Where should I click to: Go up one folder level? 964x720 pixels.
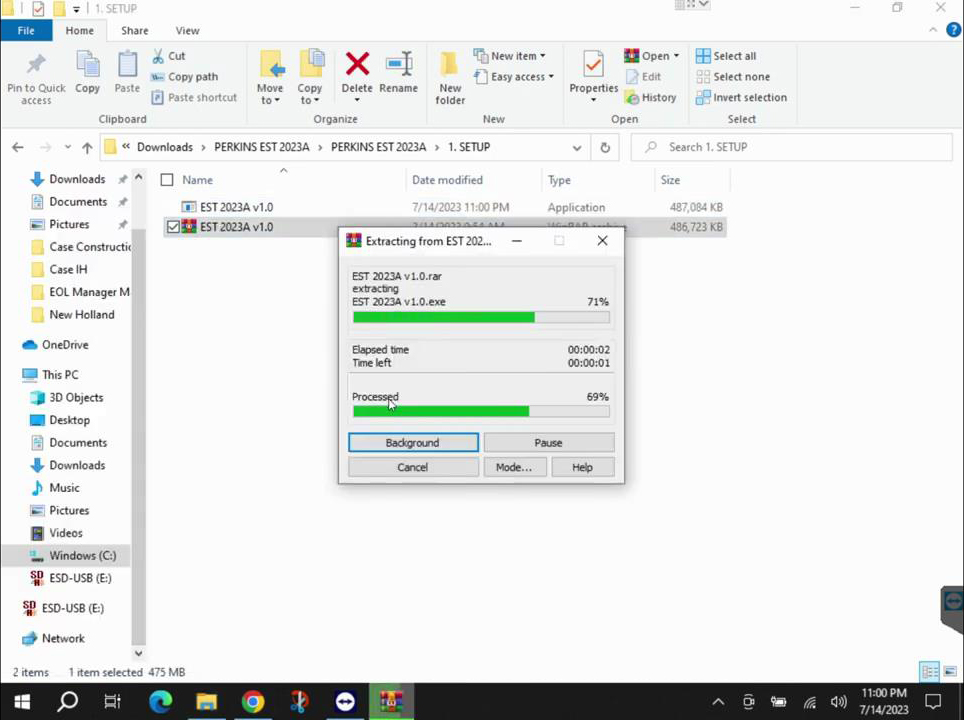87,148
